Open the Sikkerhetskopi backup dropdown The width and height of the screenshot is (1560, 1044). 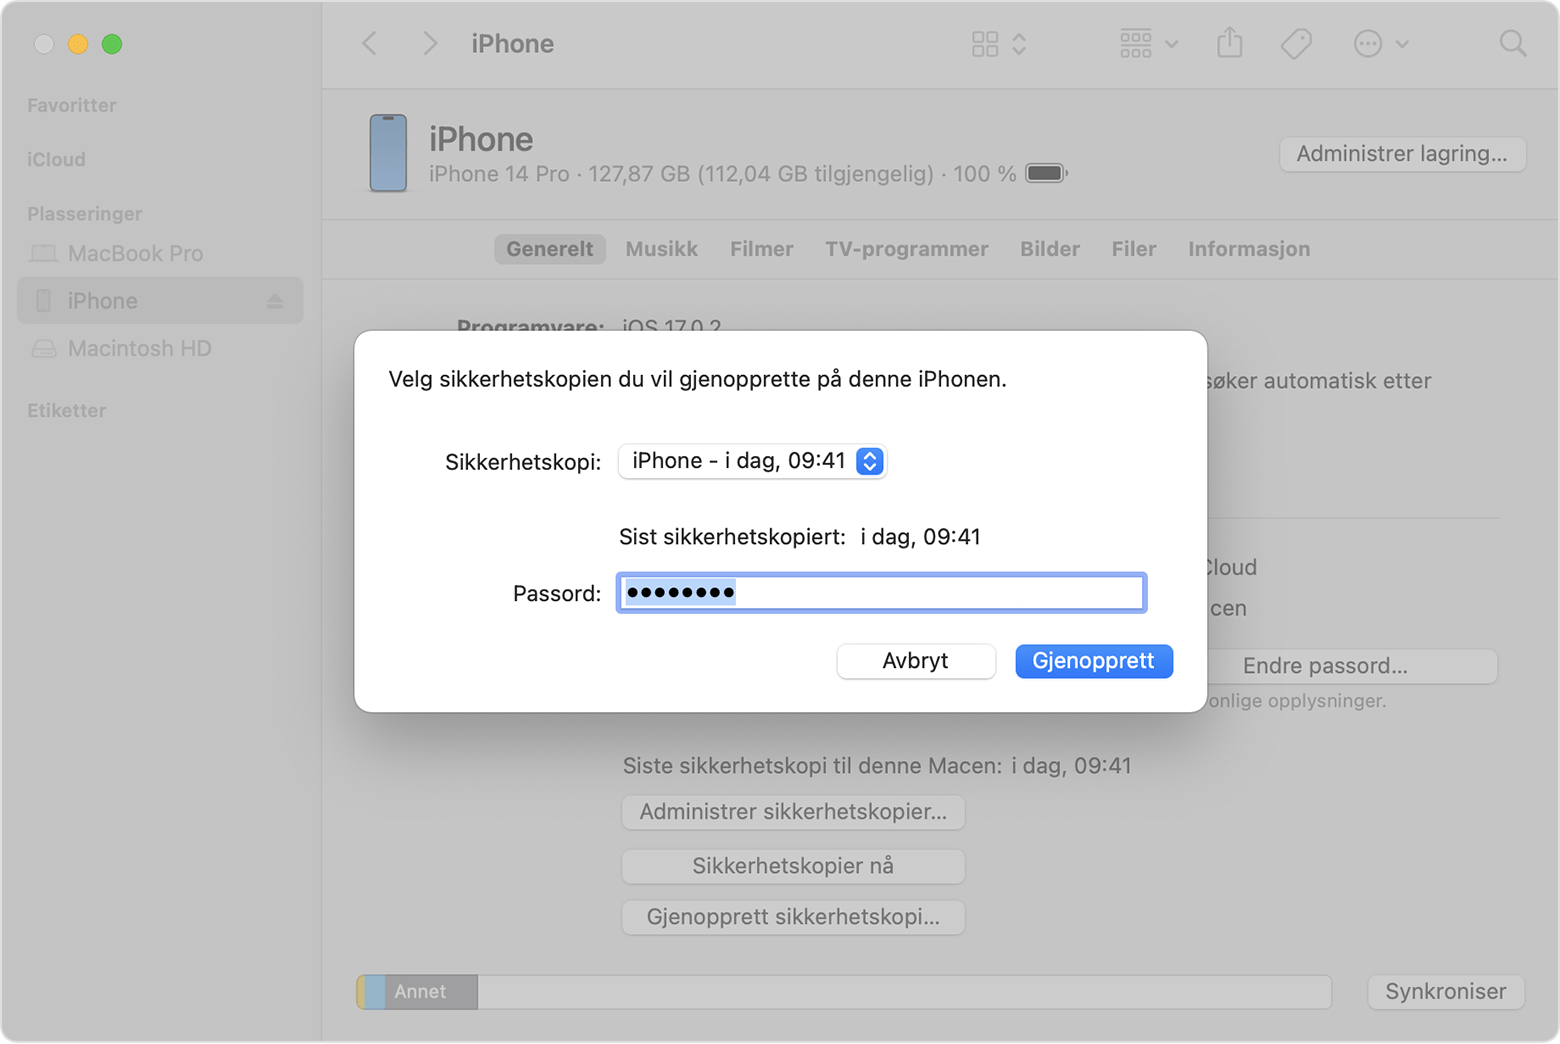pyautogui.click(x=752, y=461)
